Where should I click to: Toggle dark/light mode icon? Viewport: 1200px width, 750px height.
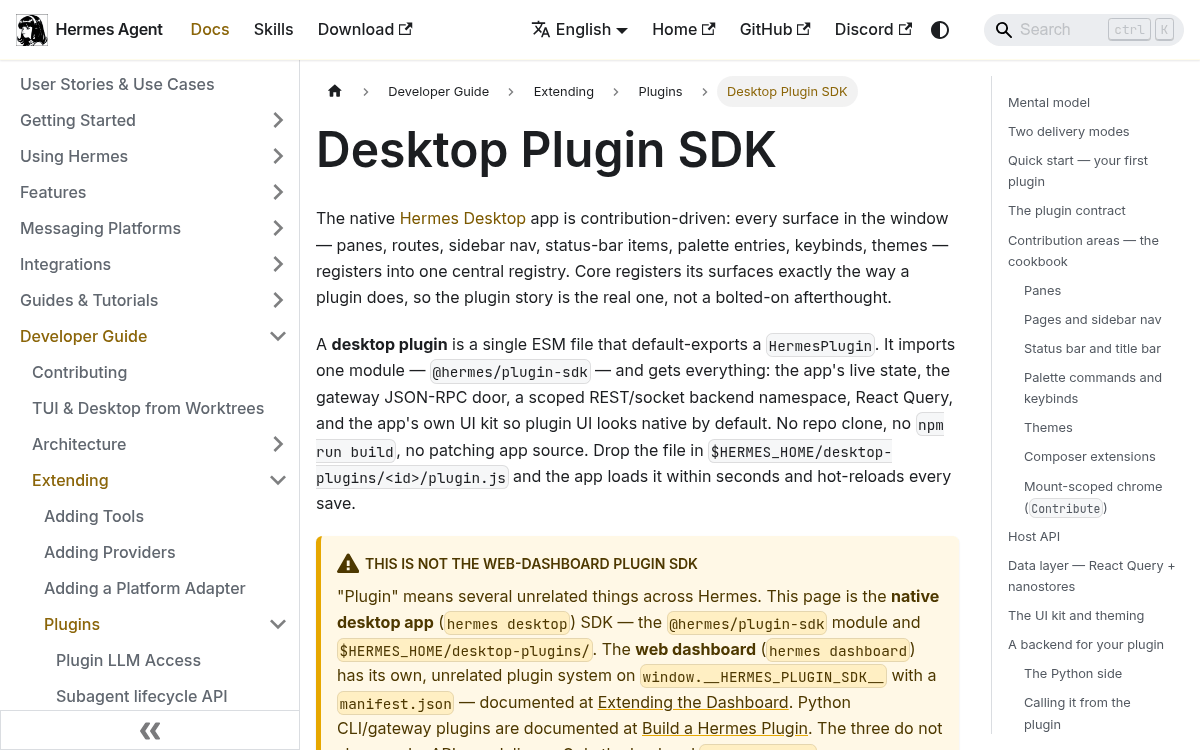[940, 30]
